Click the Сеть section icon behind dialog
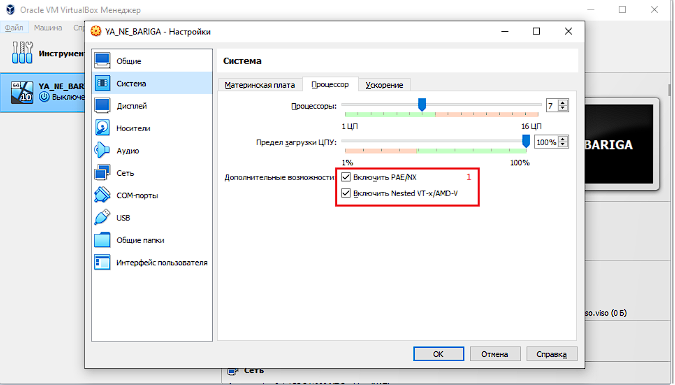 point(233,371)
